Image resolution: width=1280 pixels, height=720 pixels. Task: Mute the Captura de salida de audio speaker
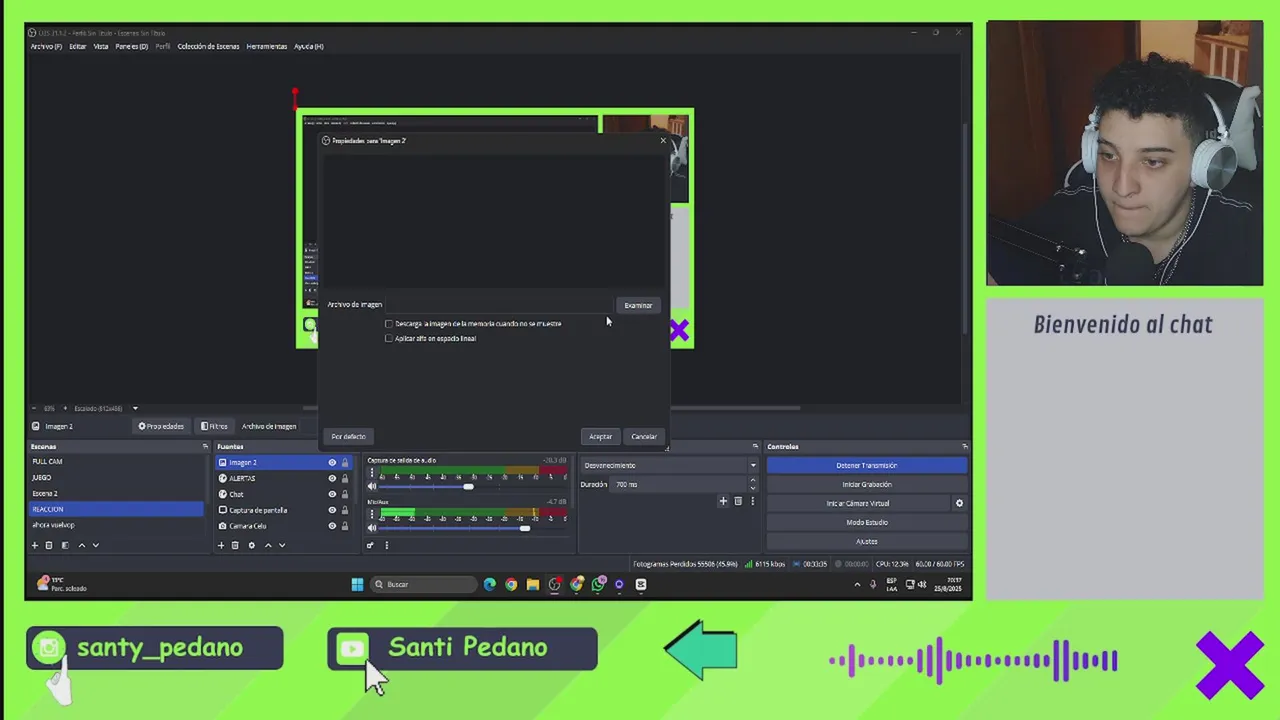click(x=372, y=486)
